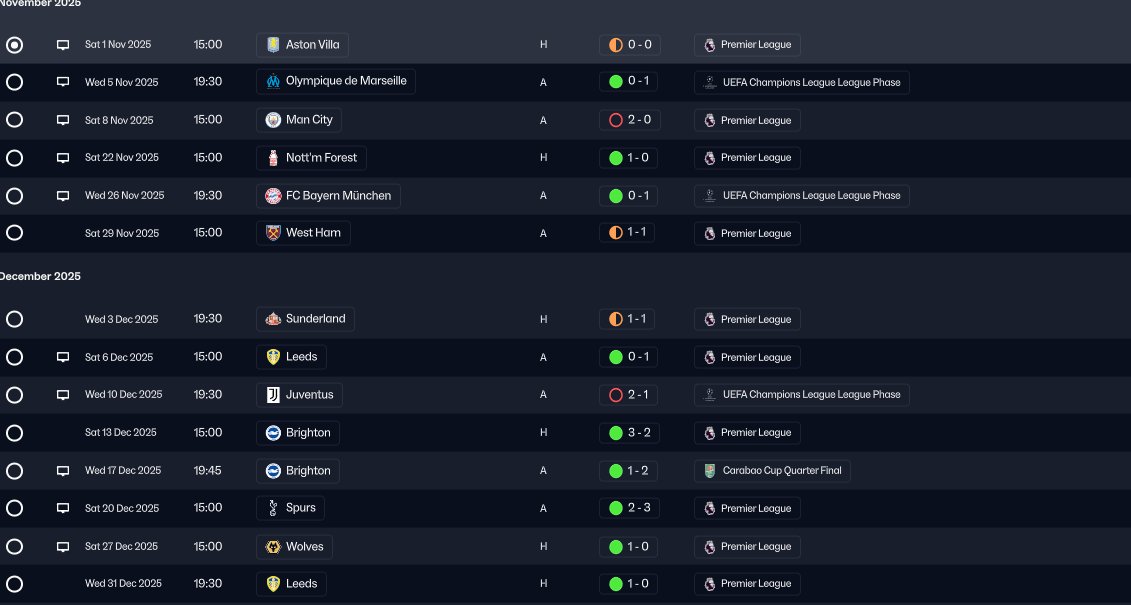Click the Juventus logo icon
Image resolution: width=1131 pixels, height=605 pixels.
[273, 395]
